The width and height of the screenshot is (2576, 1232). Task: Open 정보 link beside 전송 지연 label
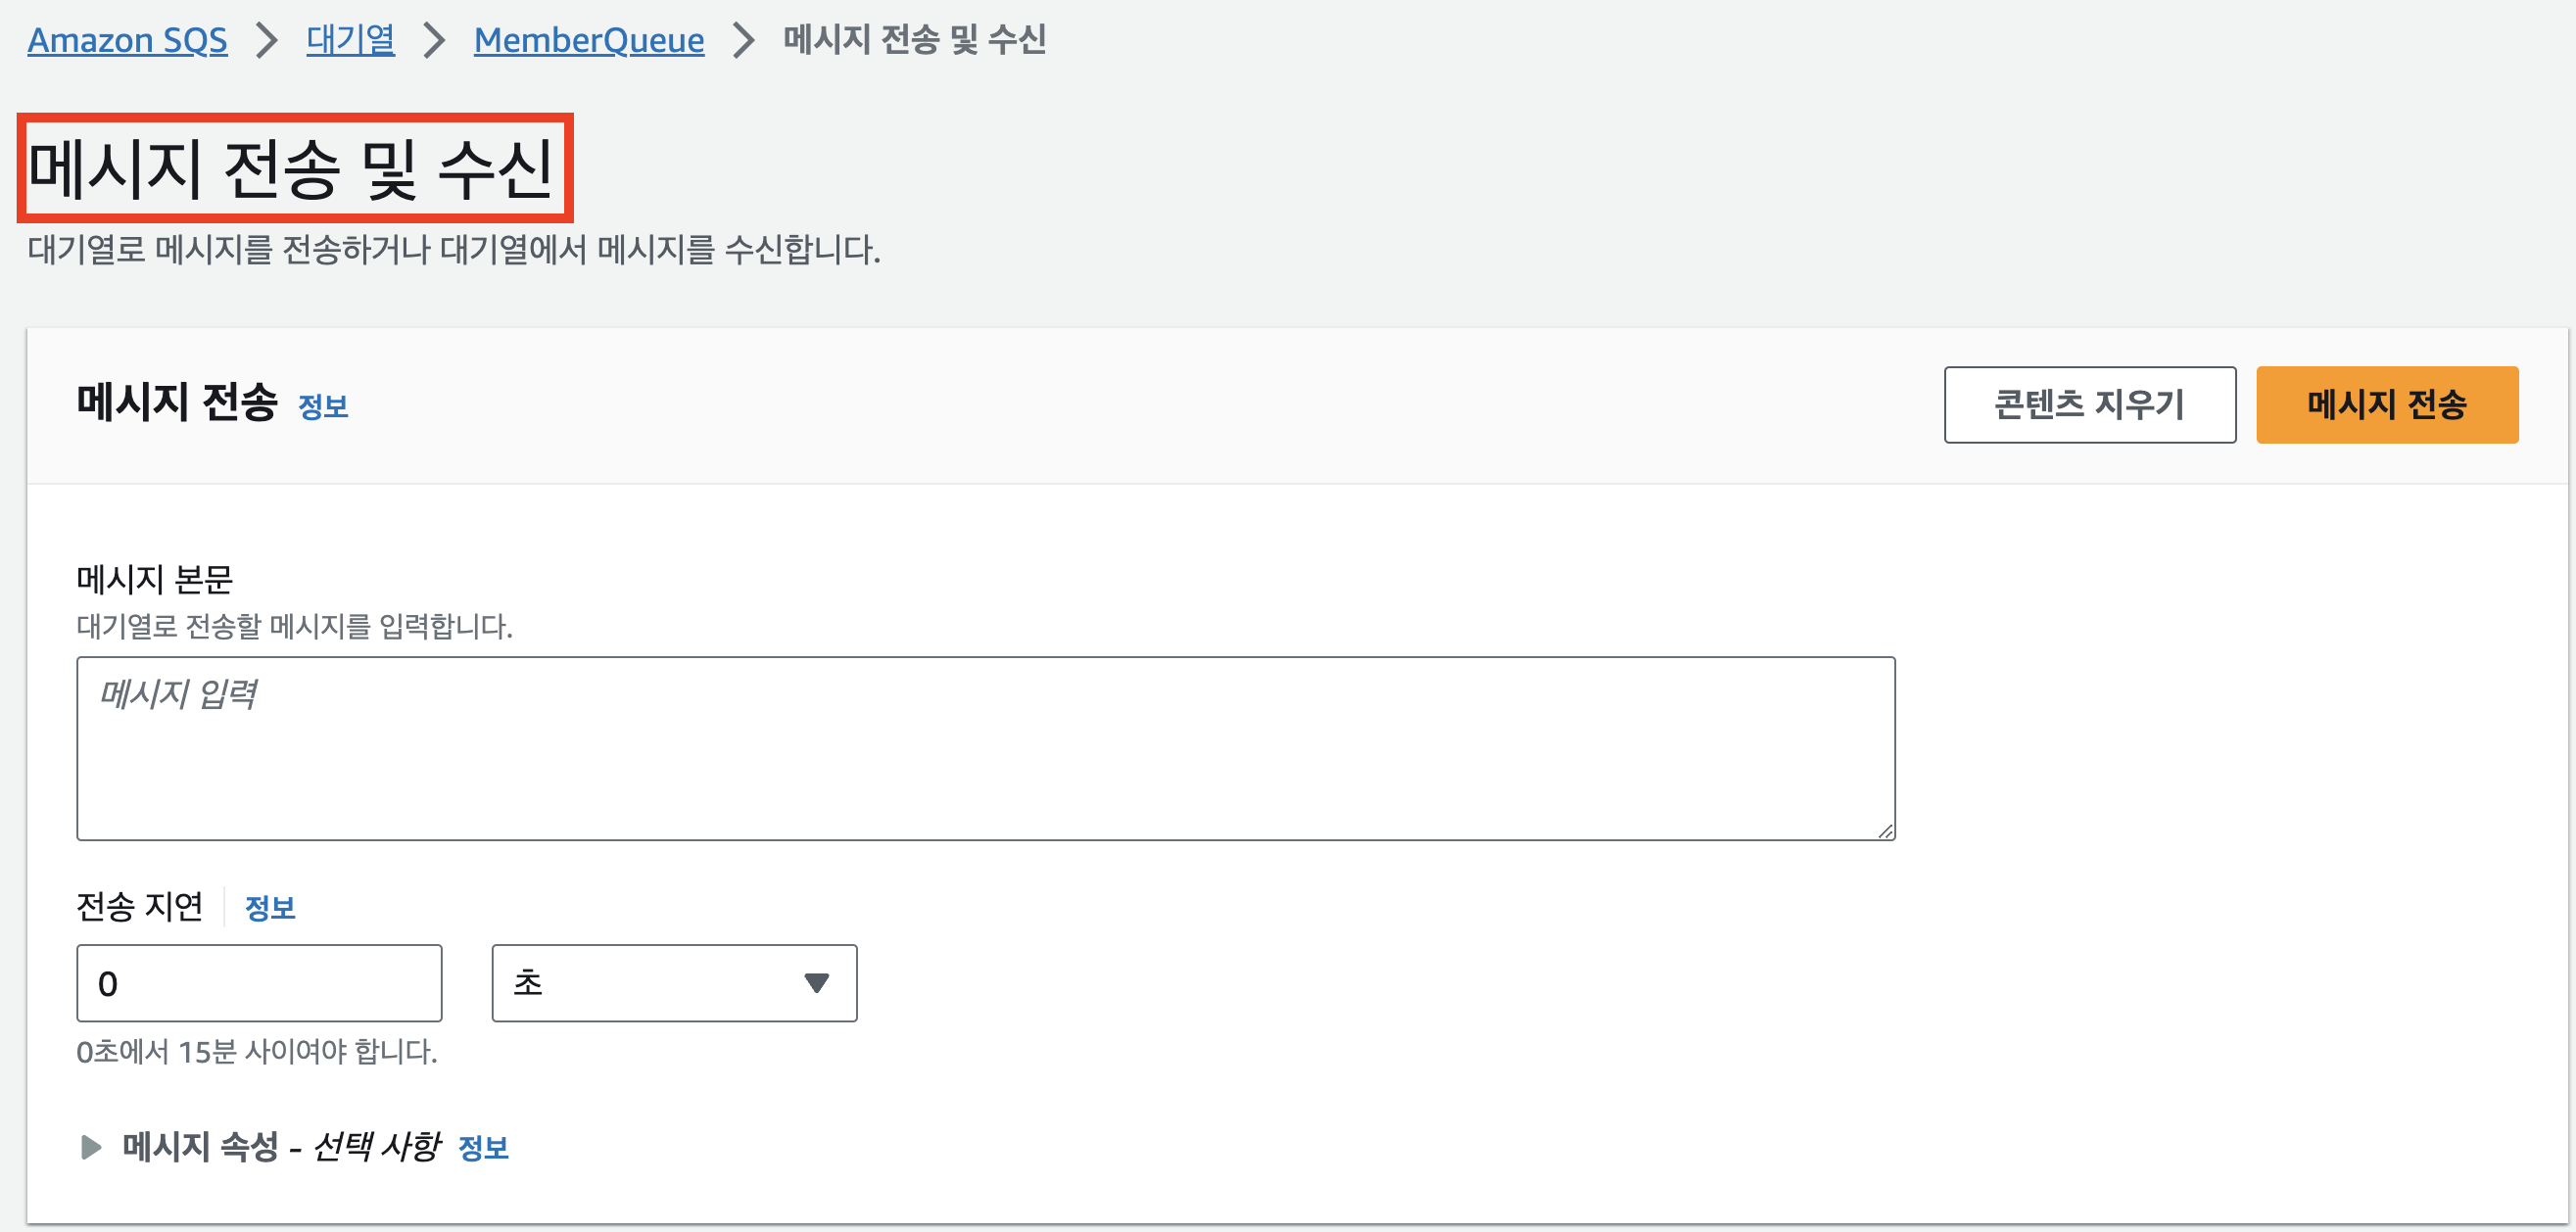point(270,906)
